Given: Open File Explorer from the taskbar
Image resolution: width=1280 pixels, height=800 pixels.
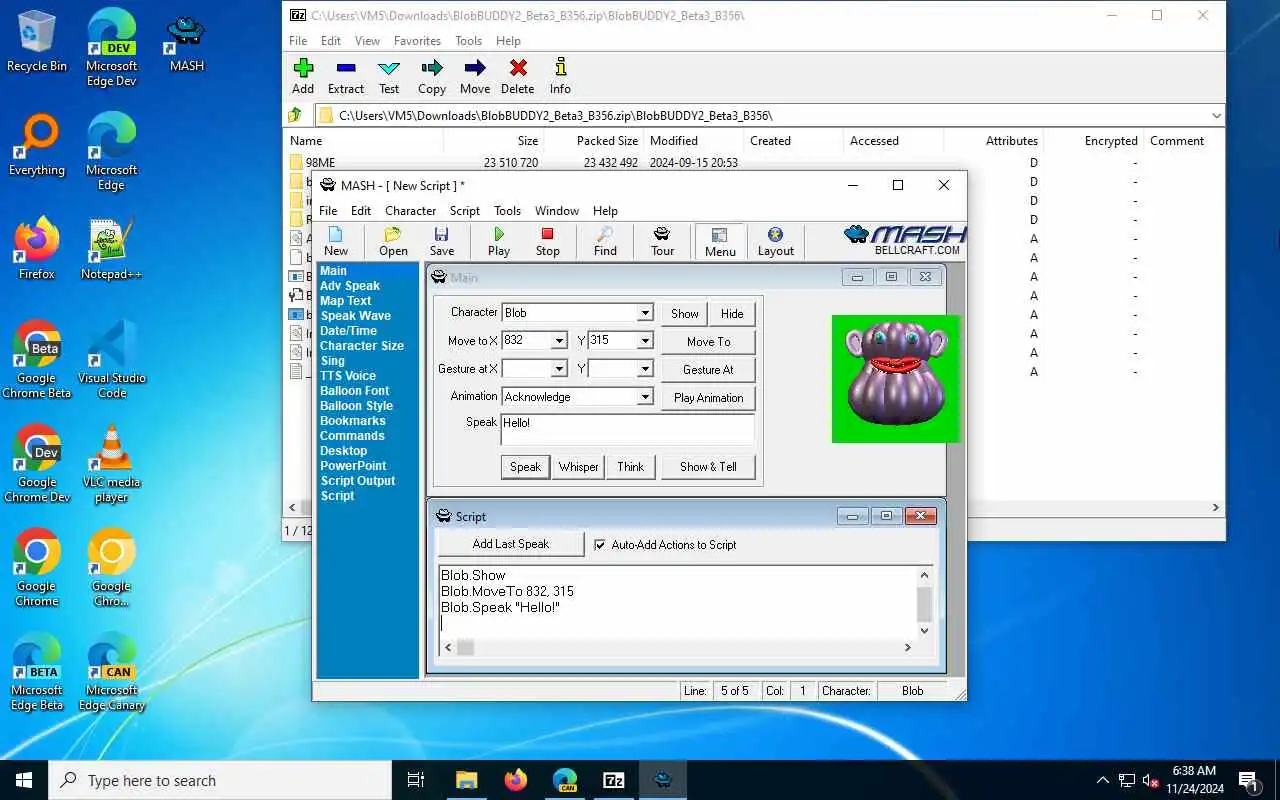Looking at the screenshot, I should 467,780.
